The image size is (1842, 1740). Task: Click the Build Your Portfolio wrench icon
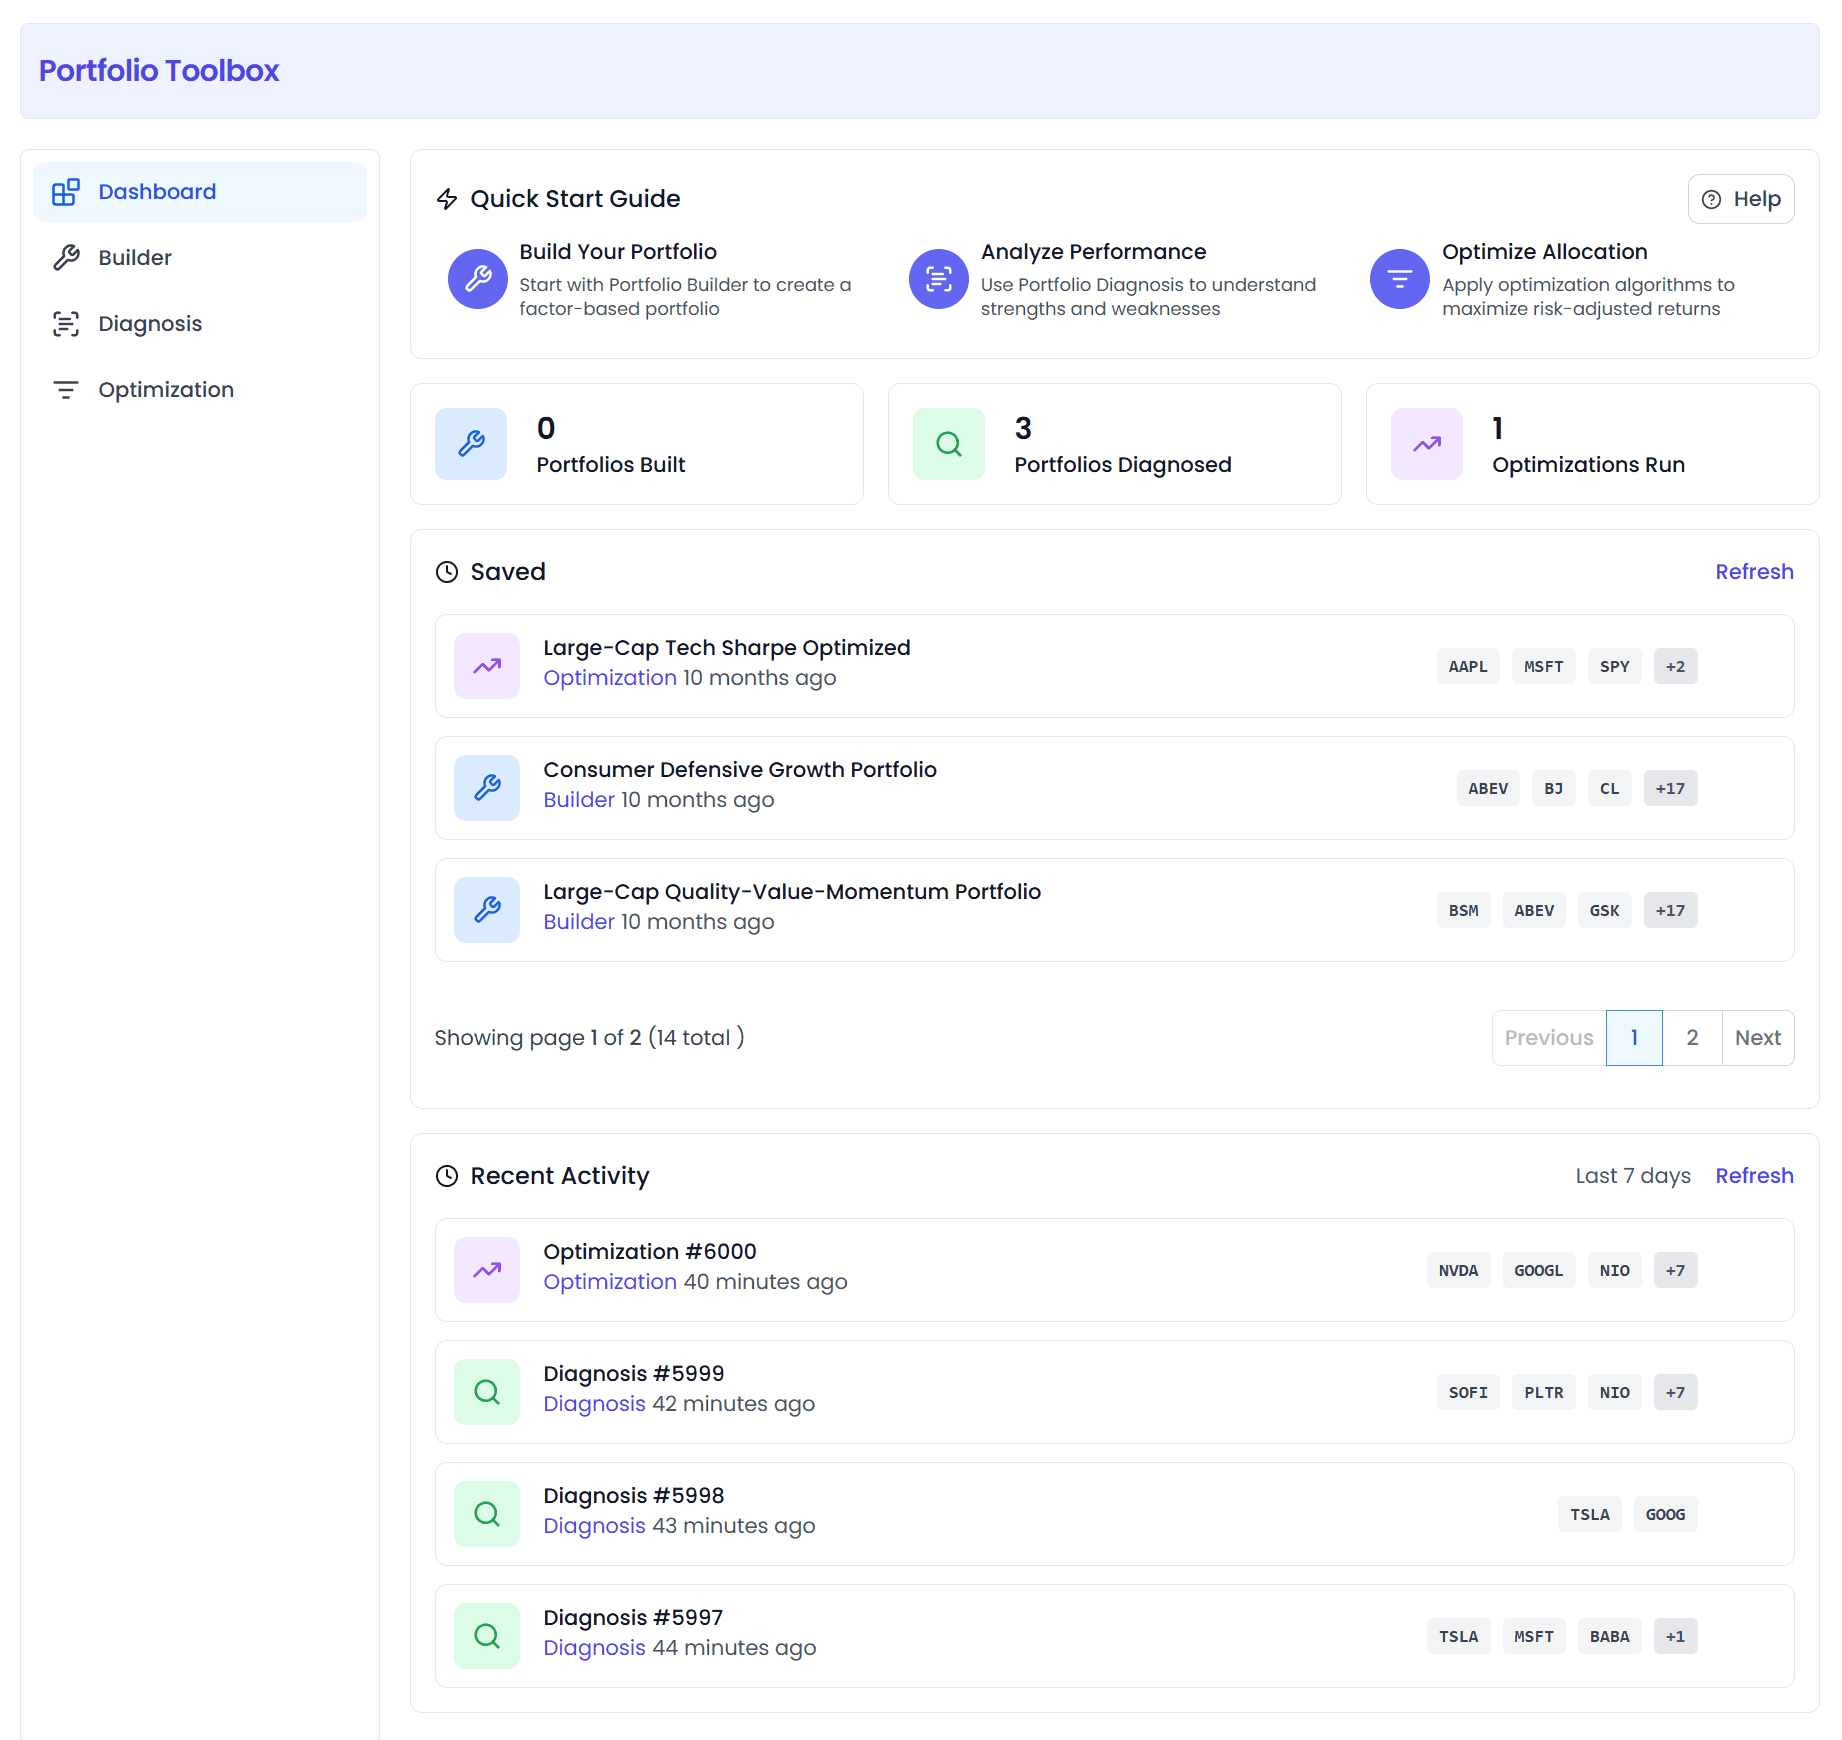pyautogui.click(x=478, y=279)
